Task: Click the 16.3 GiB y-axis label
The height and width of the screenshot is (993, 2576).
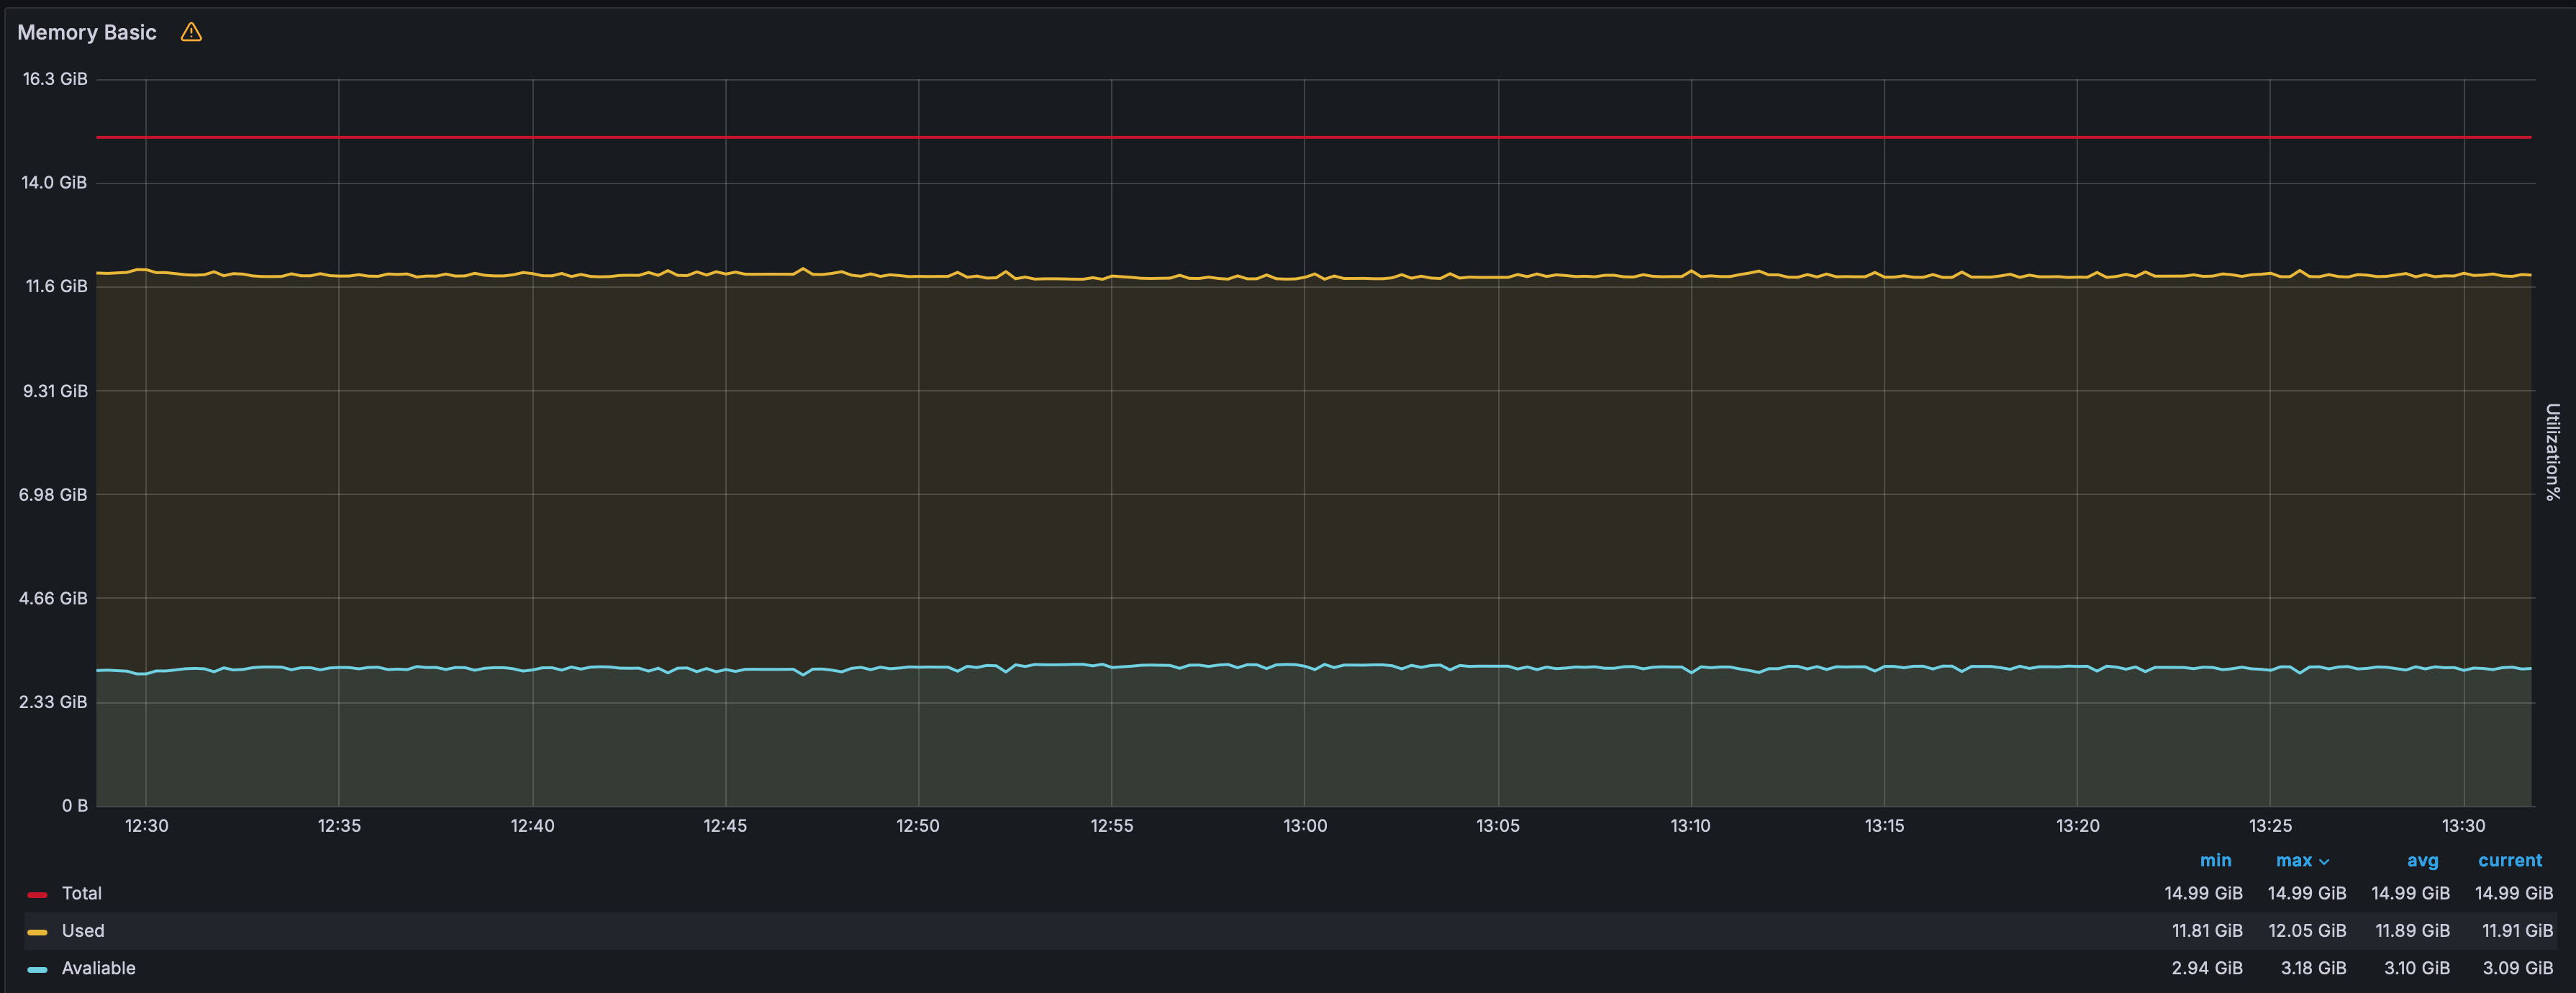Action: 55,79
